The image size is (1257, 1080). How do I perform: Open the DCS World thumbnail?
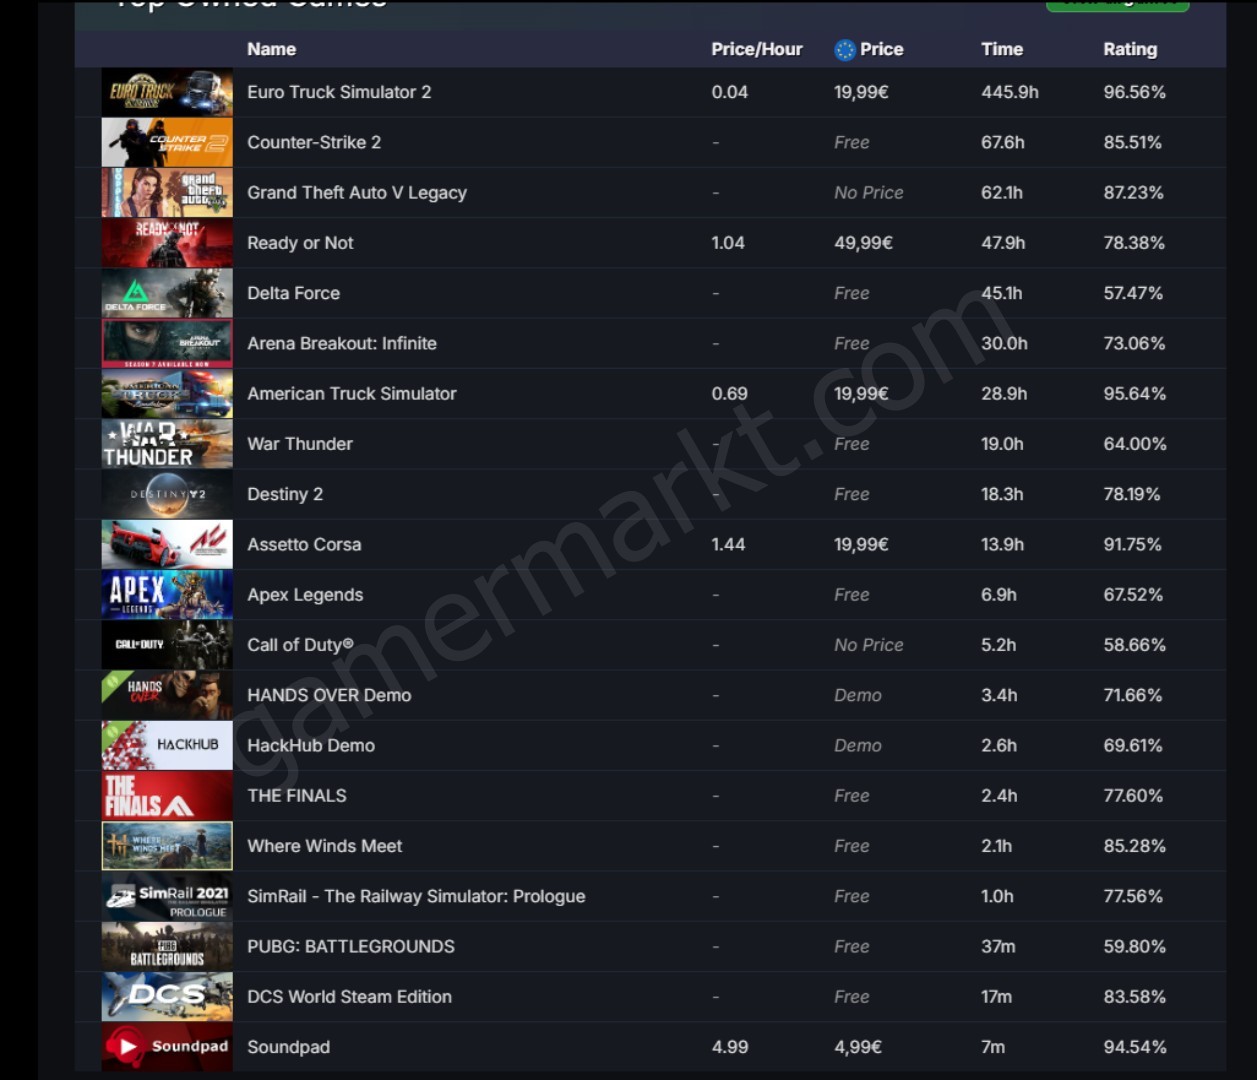(x=167, y=997)
